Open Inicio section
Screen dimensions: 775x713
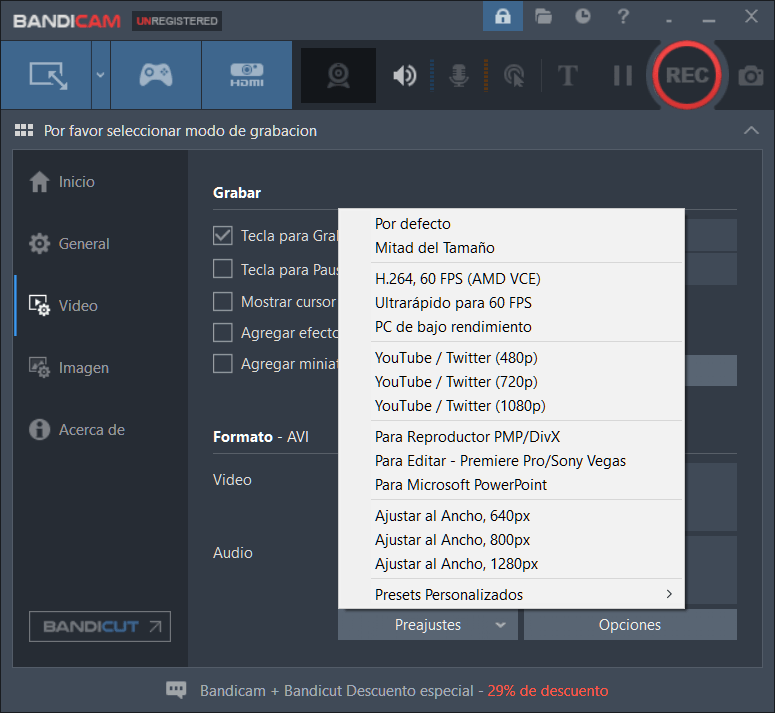[62, 182]
